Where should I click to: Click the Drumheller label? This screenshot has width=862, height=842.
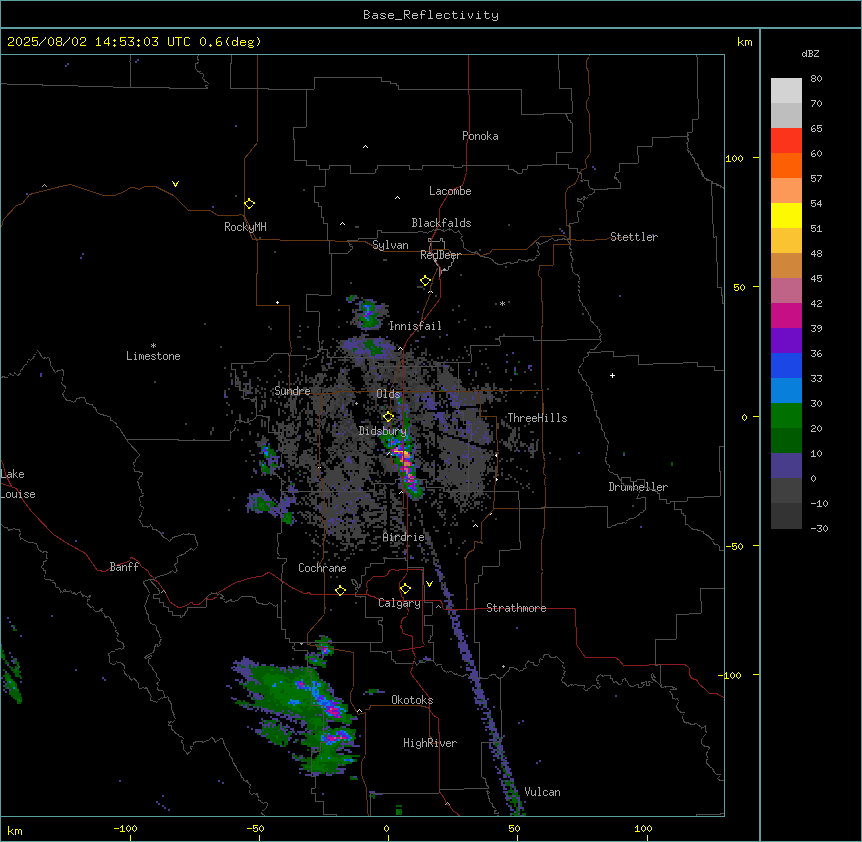[x=638, y=487]
